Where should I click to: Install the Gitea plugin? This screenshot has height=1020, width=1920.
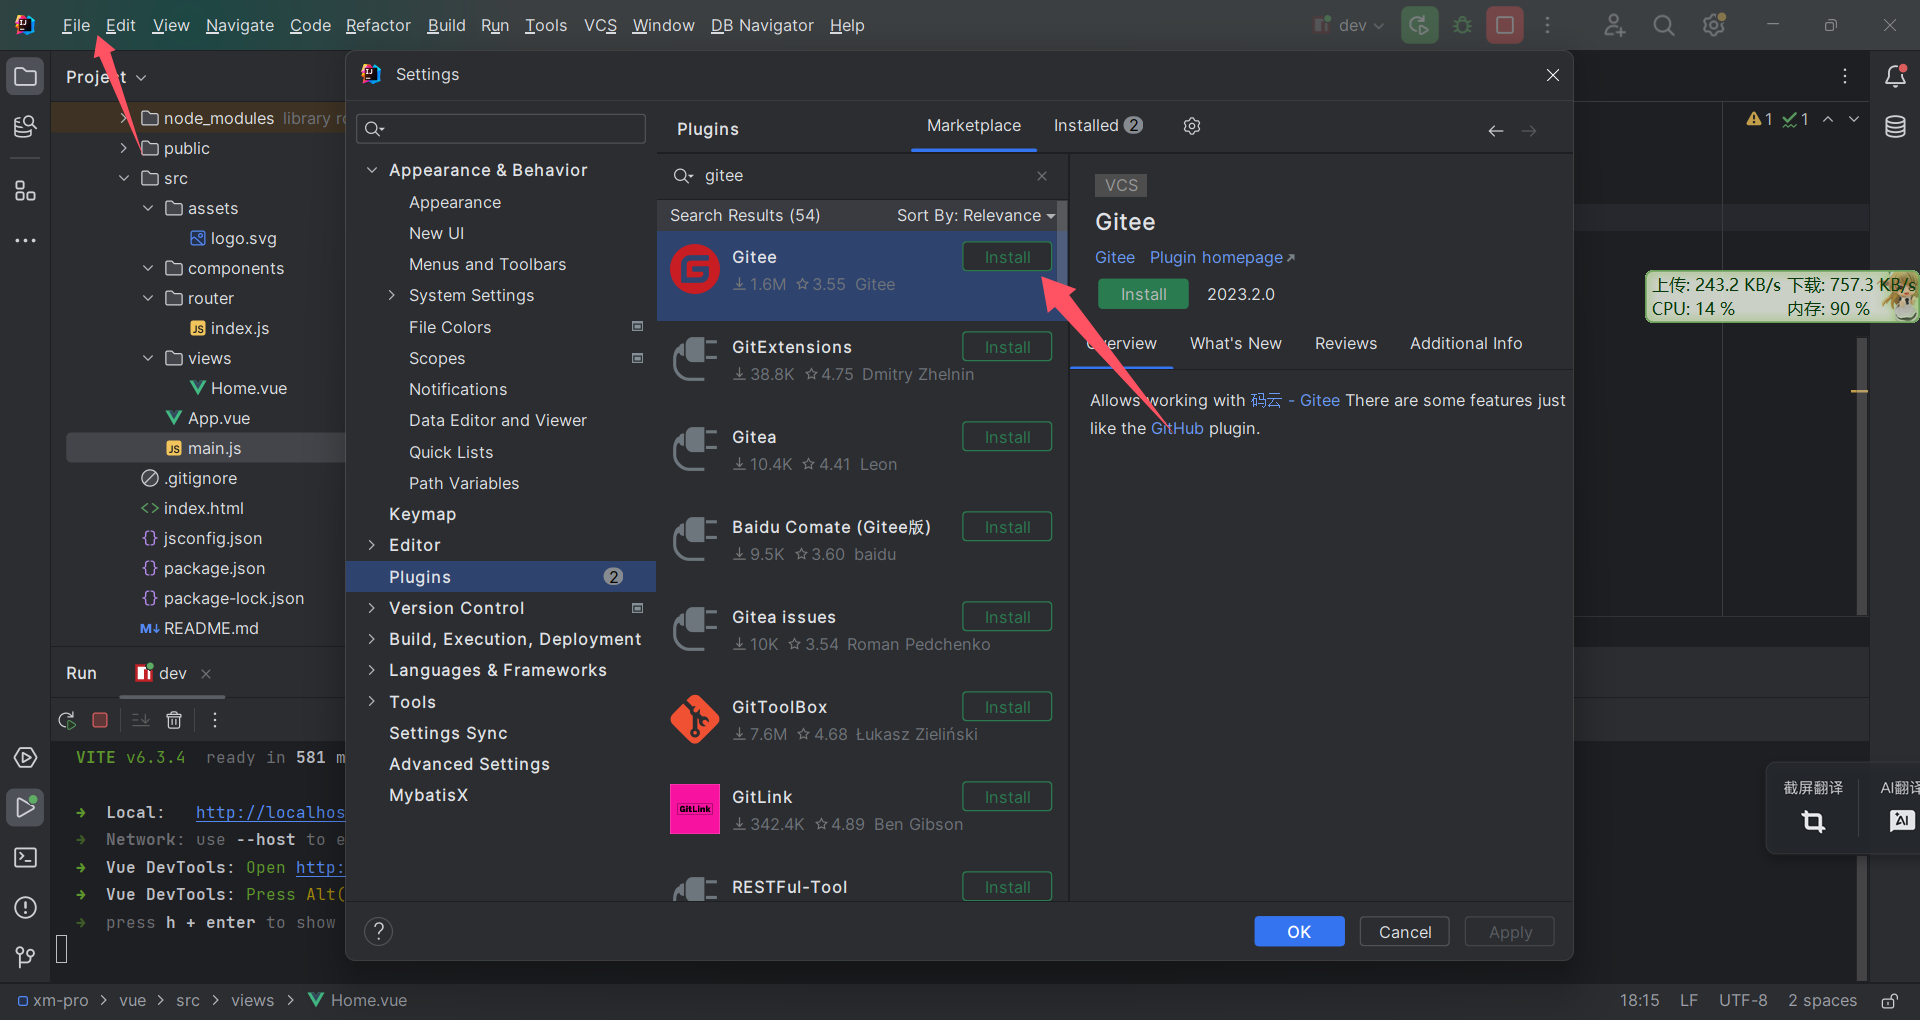[1007, 437]
